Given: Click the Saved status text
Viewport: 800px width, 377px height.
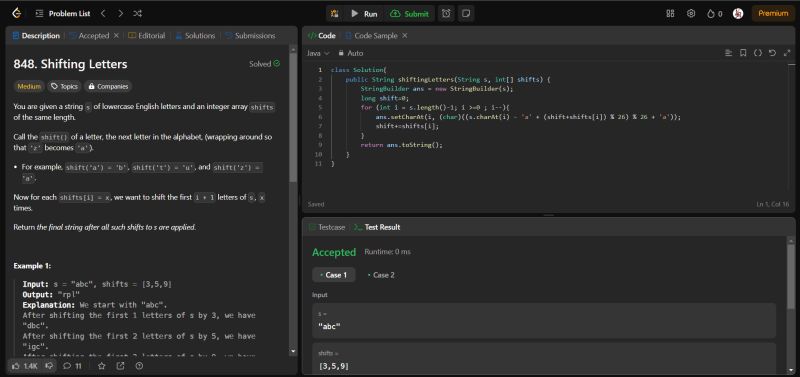Looking at the screenshot, I should tap(316, 205).
